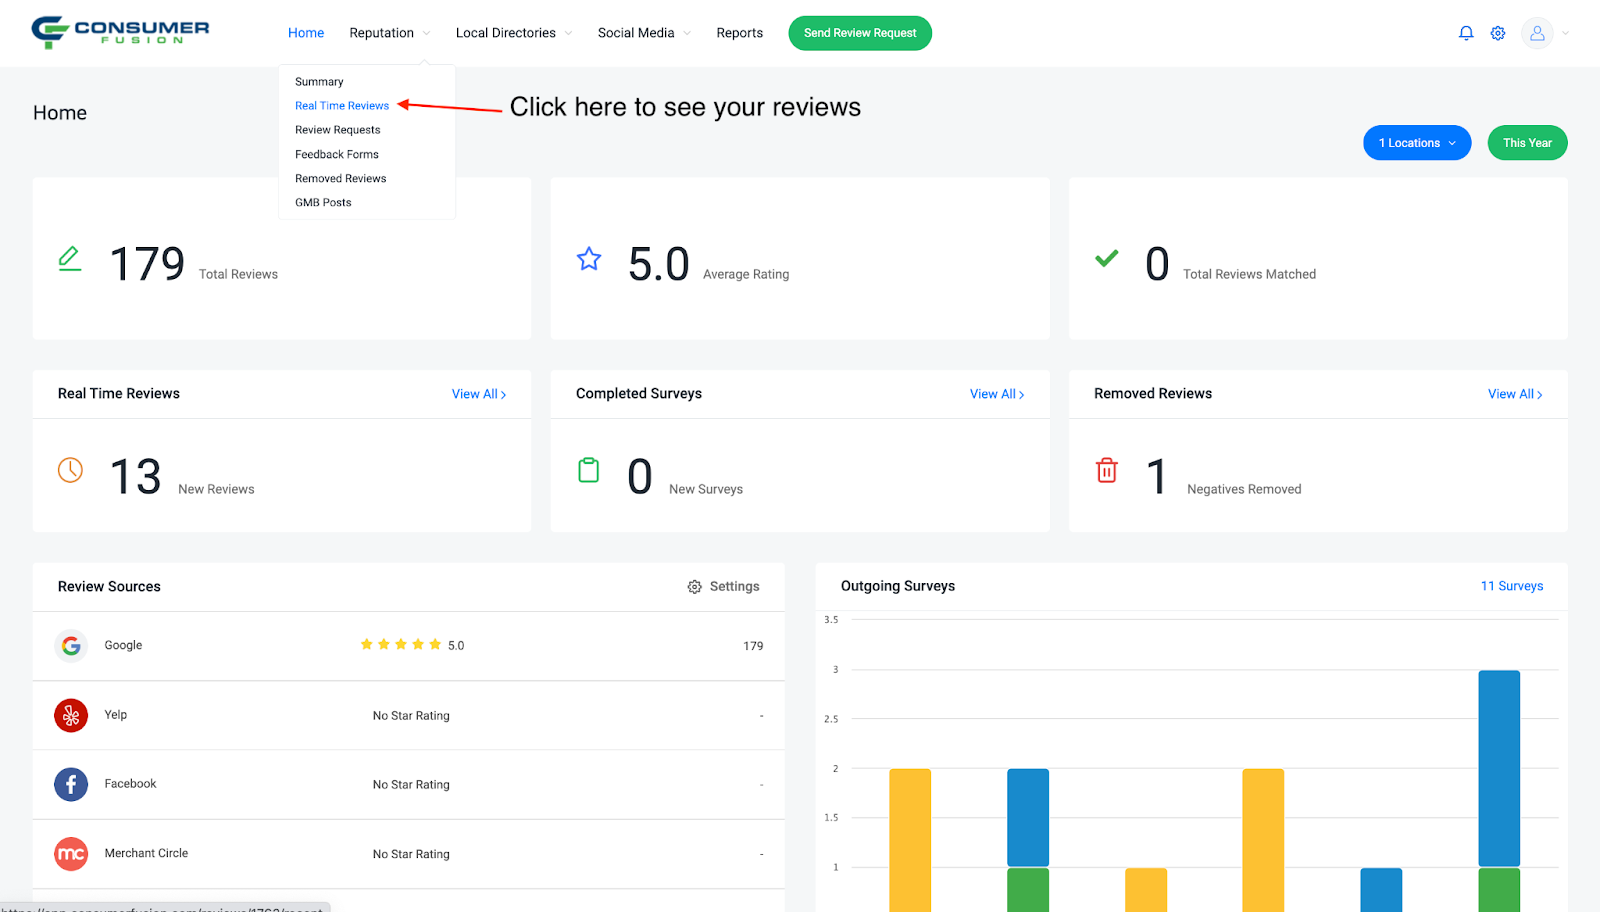Click the Merchant Circle source name
The width and height of the screenshot is (1600, 912).
[x=146, y=853]
